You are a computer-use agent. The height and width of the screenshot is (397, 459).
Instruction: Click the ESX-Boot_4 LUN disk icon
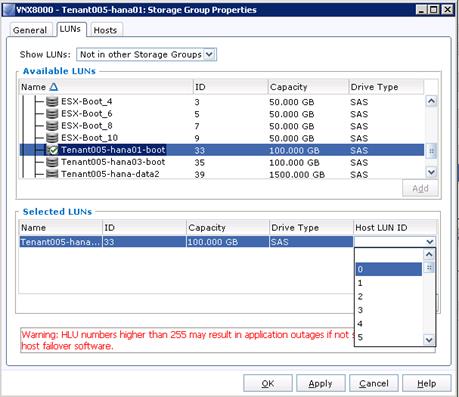(52, 101)
